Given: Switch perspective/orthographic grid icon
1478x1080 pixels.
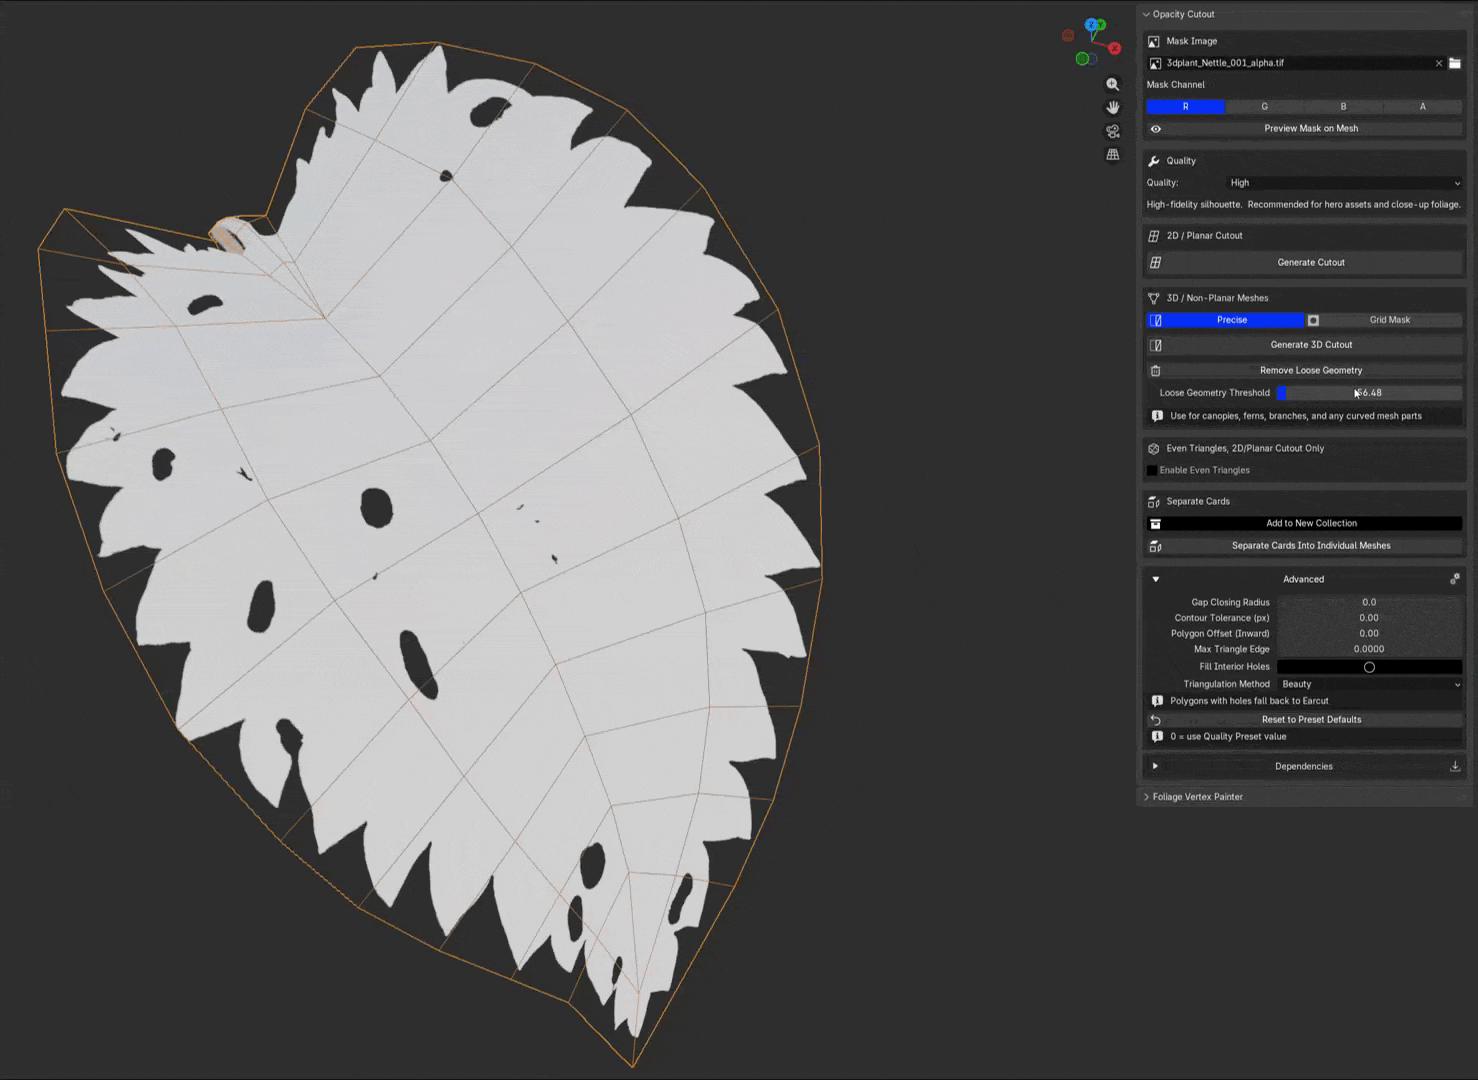Looking at the screenshot, I should [1112, 155].
